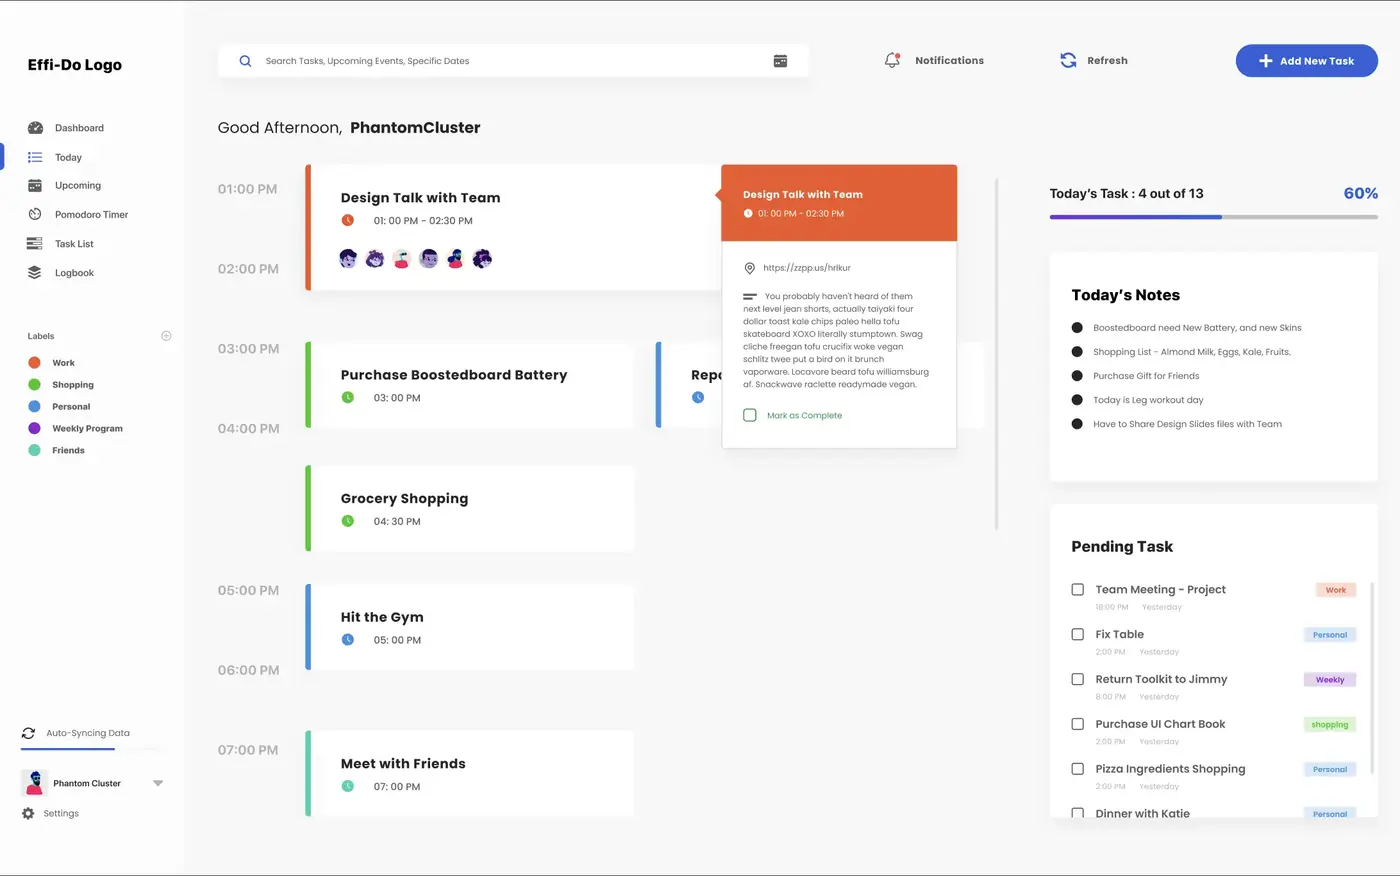The width and height of the screenshot is (1400, 876).
Task: Check off Purchase UI Chart Book
Action: coord(1078,724)
